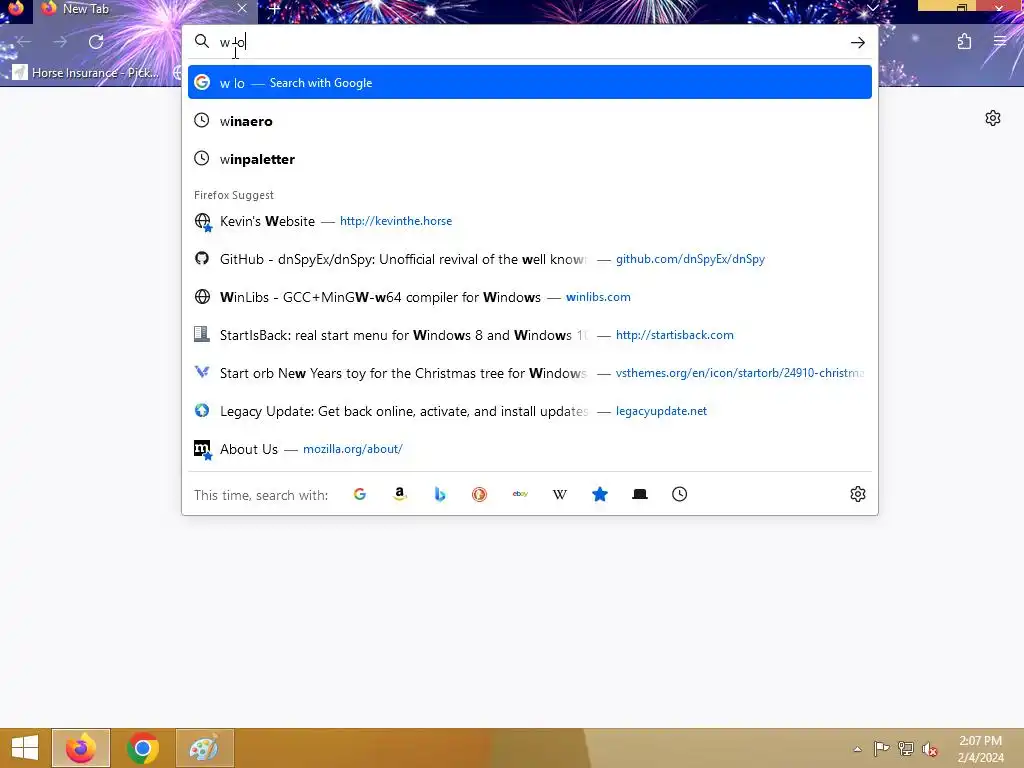Open the Firefox hamburger menu
This screenshot has height=768, width=1024.
pyautogui.click(x=1000, y=42)
